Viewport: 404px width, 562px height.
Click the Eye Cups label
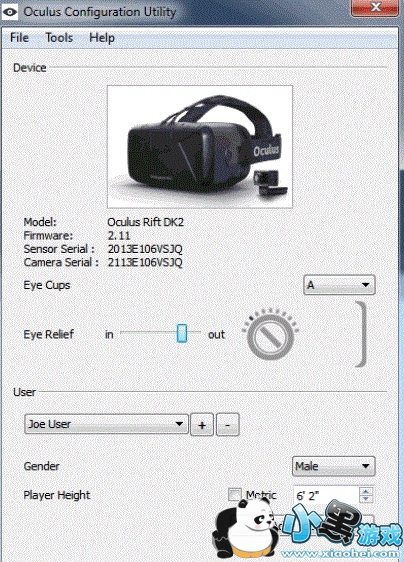pos(47,285)
